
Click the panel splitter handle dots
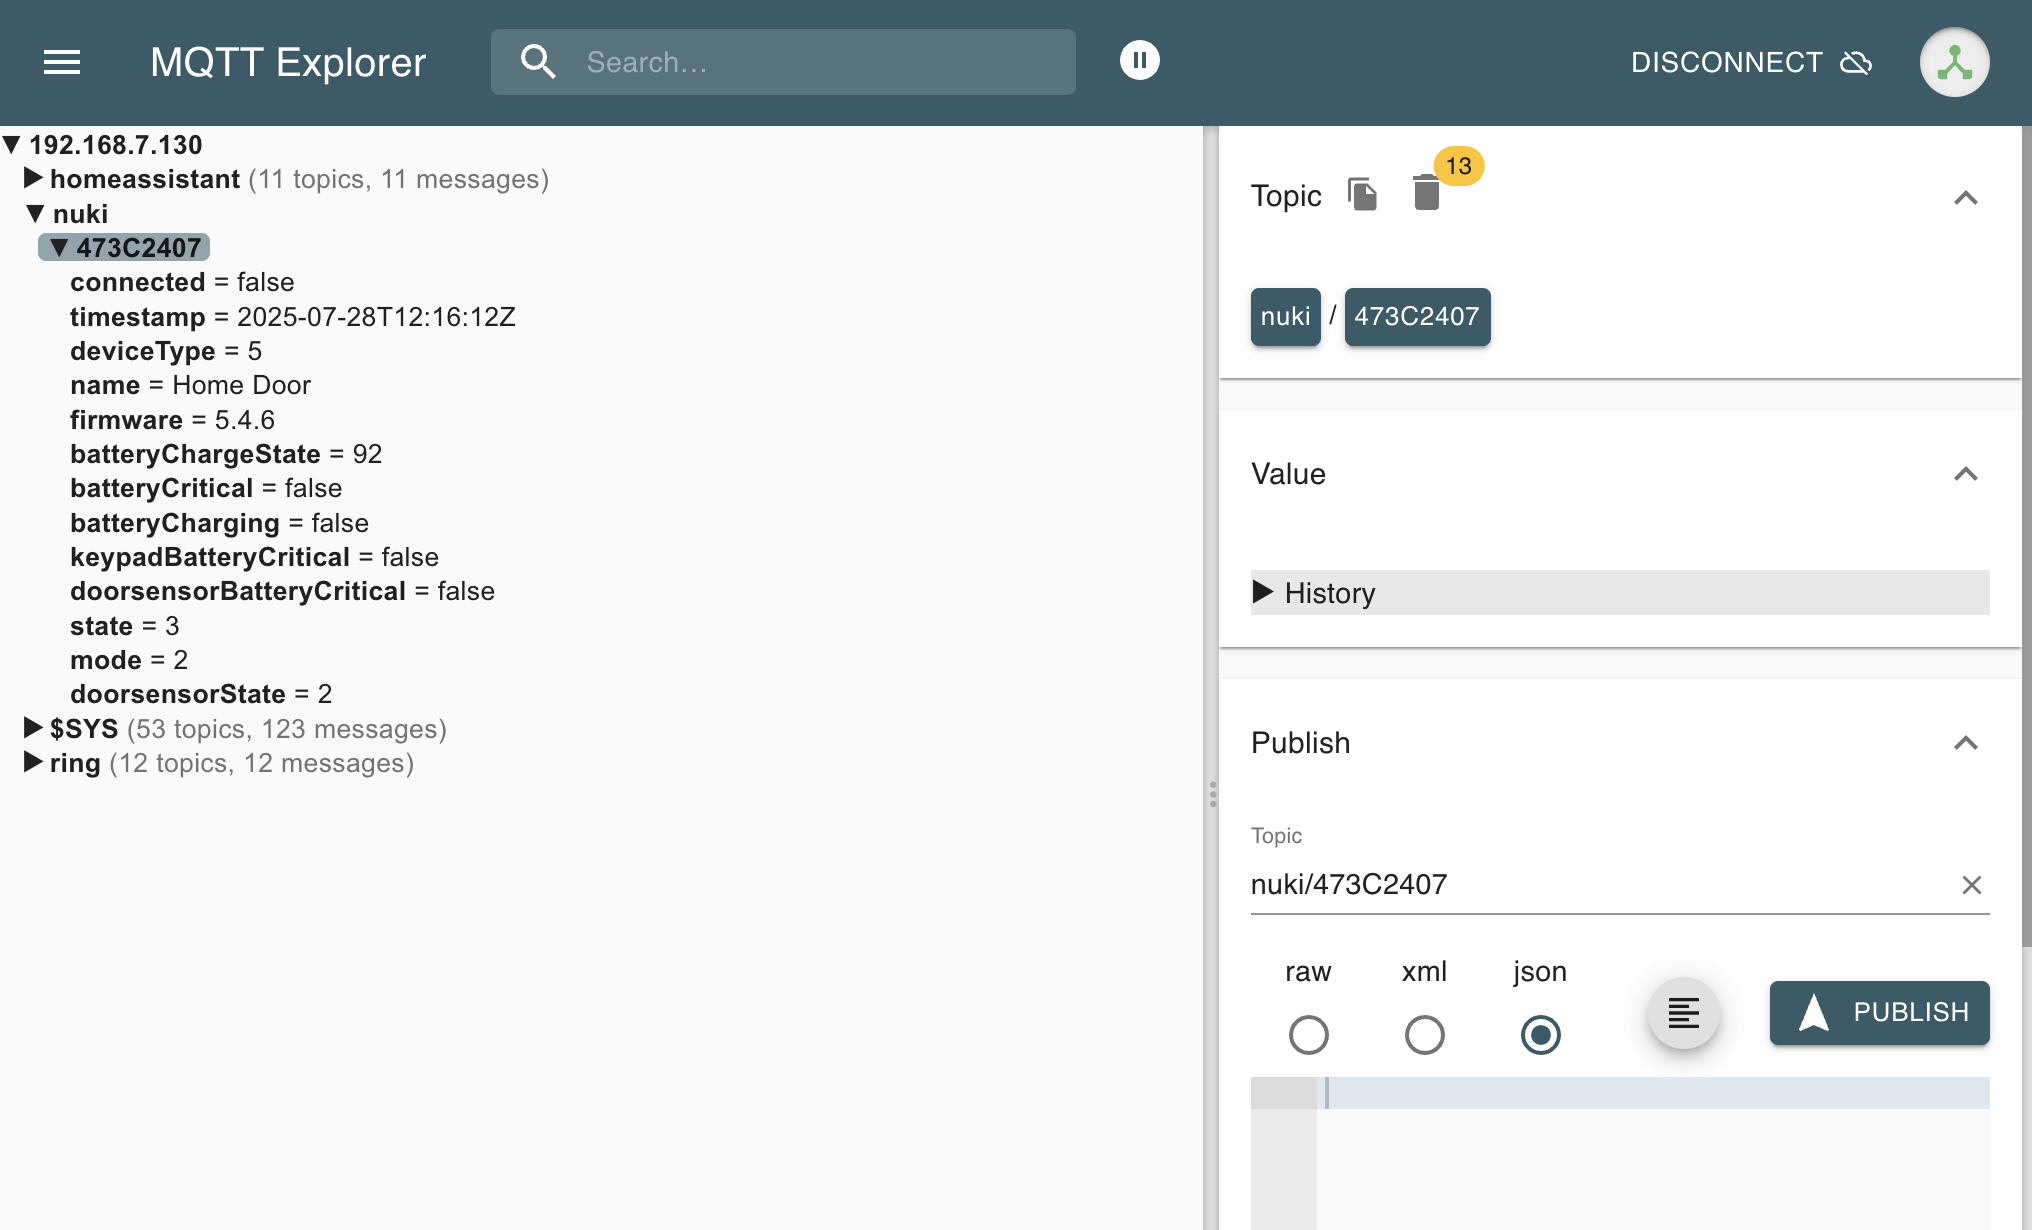click(x=1212, y=794)
